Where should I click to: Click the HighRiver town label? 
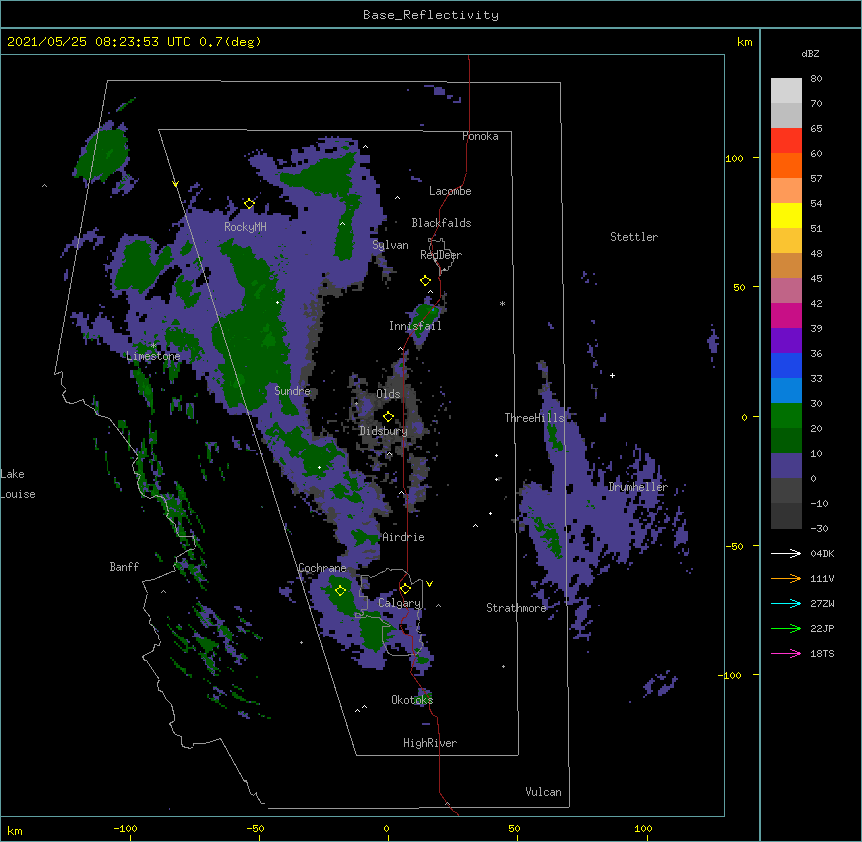point(430,743)
